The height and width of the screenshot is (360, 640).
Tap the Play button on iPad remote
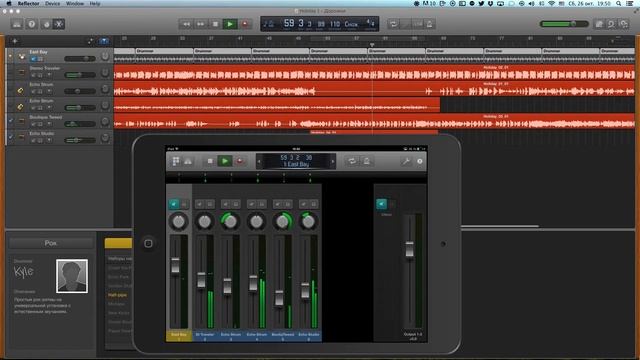(224, 161)
